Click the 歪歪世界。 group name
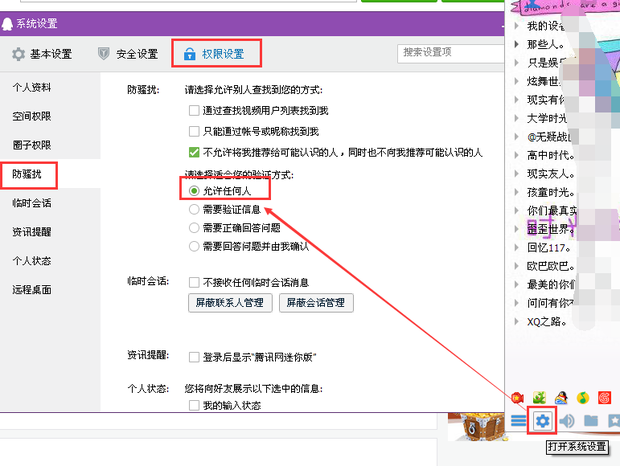Screen dimensions: 620x466 (551, 229)
